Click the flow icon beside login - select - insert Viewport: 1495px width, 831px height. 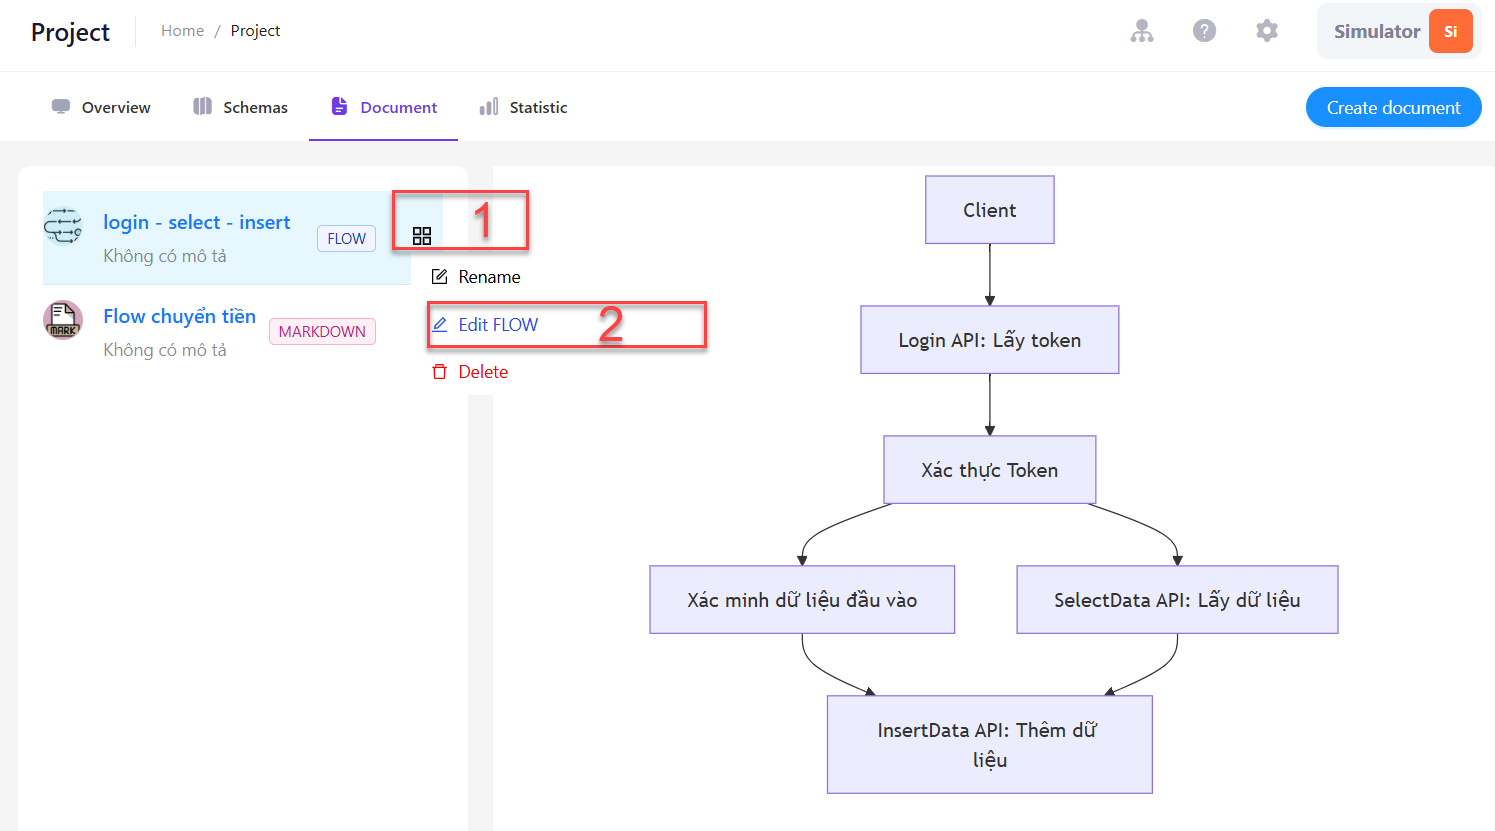[63, 226]
